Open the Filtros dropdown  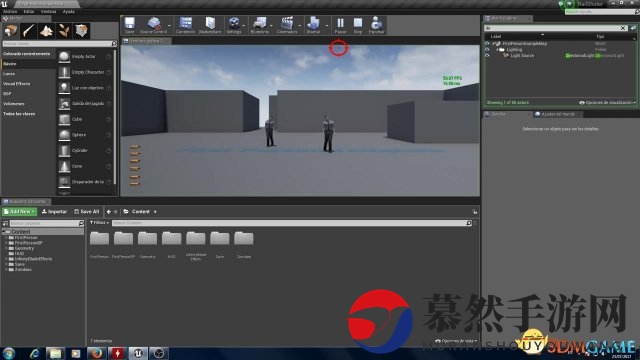pos(100,223)
